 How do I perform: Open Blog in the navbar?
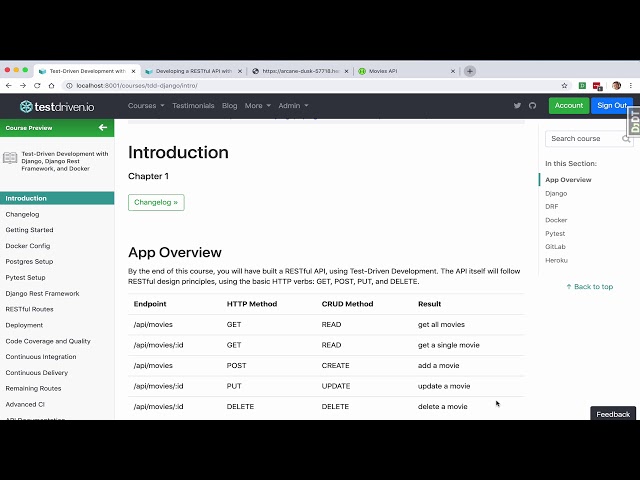tap(229, 105)
